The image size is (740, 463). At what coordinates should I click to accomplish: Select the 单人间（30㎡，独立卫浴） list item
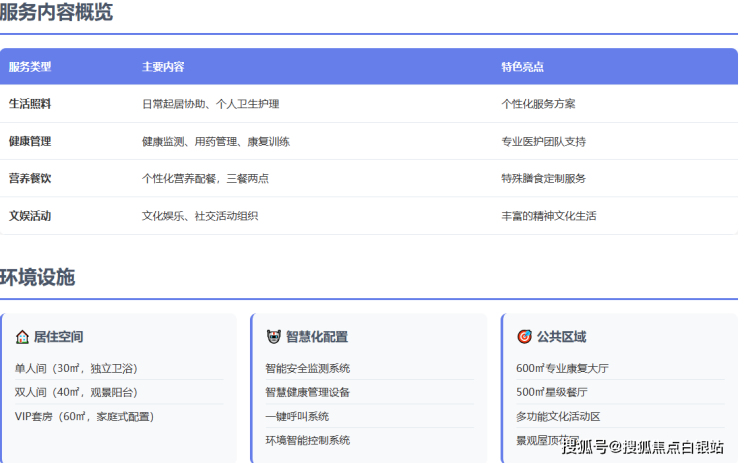point(76,369)
